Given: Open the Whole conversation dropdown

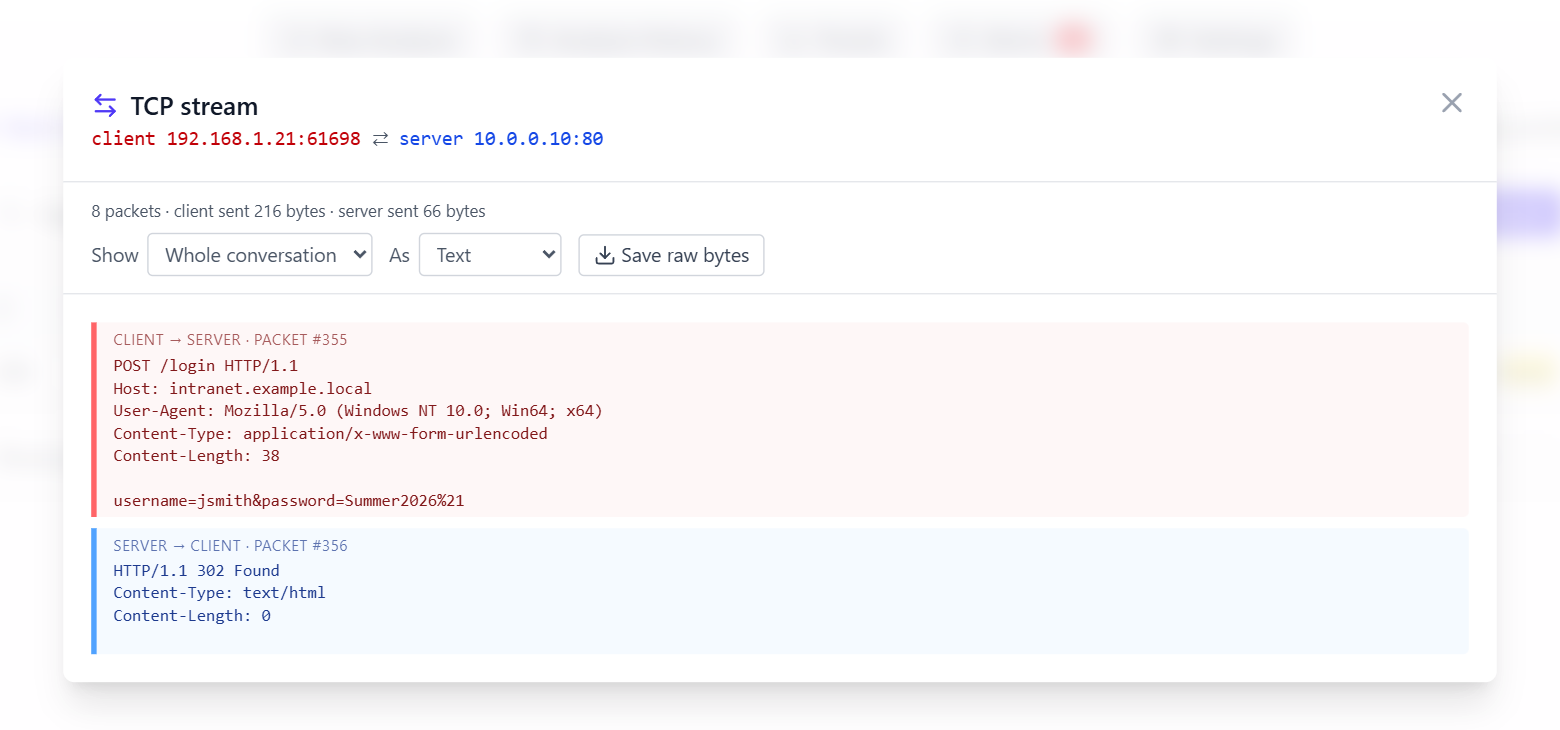Looking at the screenshot, I should pos(260,255).
